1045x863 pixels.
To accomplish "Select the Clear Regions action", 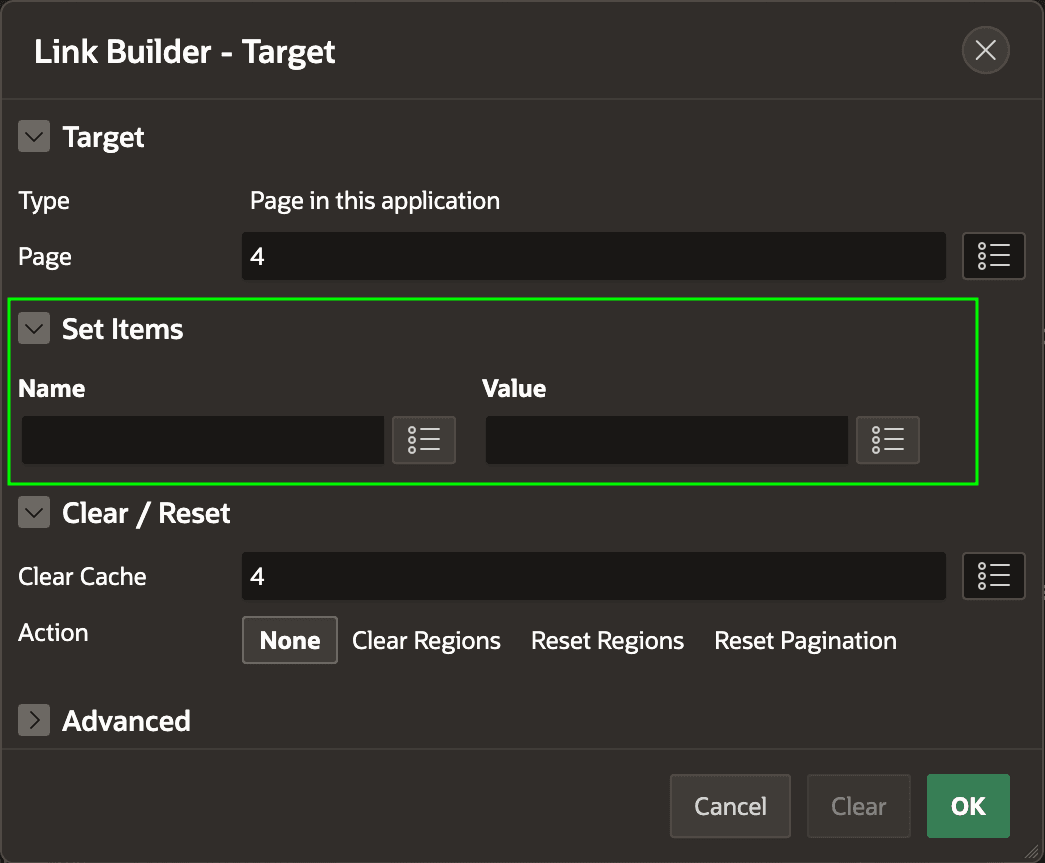I will tap(427, 640).
